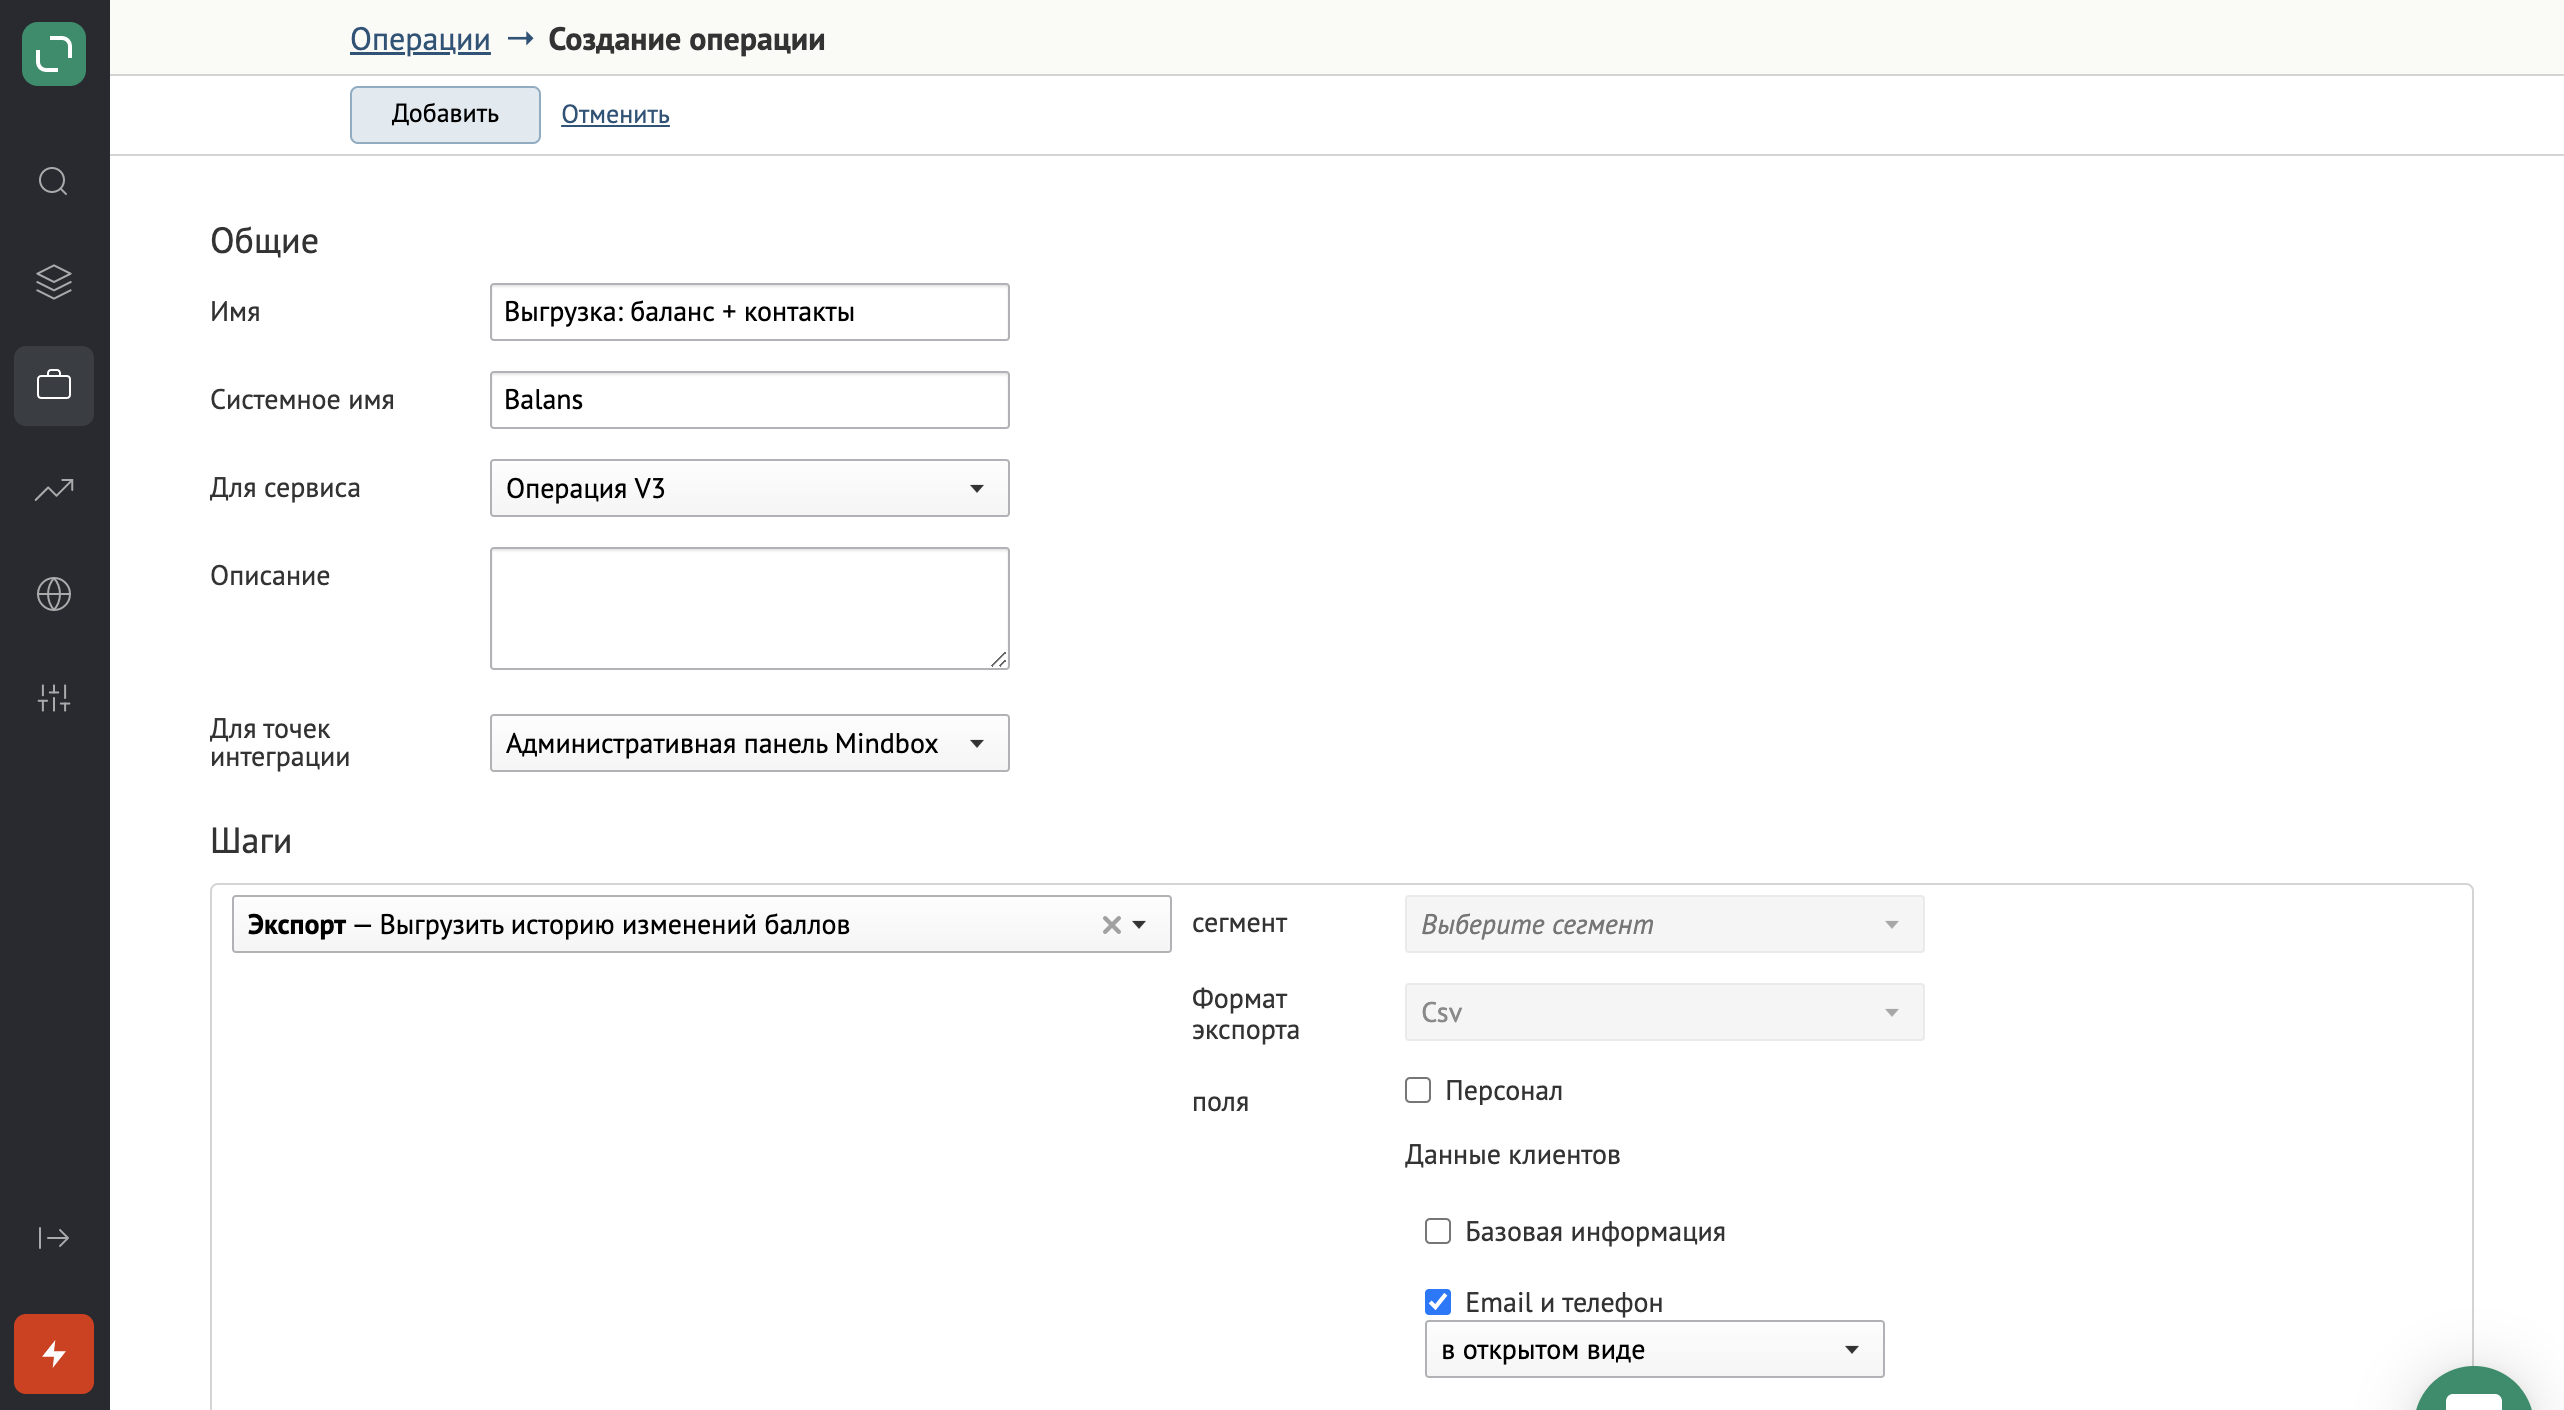Open the settings sliders sidebar icon
This screenshot has height=1410, width=2564.
[x=54, y=698]
